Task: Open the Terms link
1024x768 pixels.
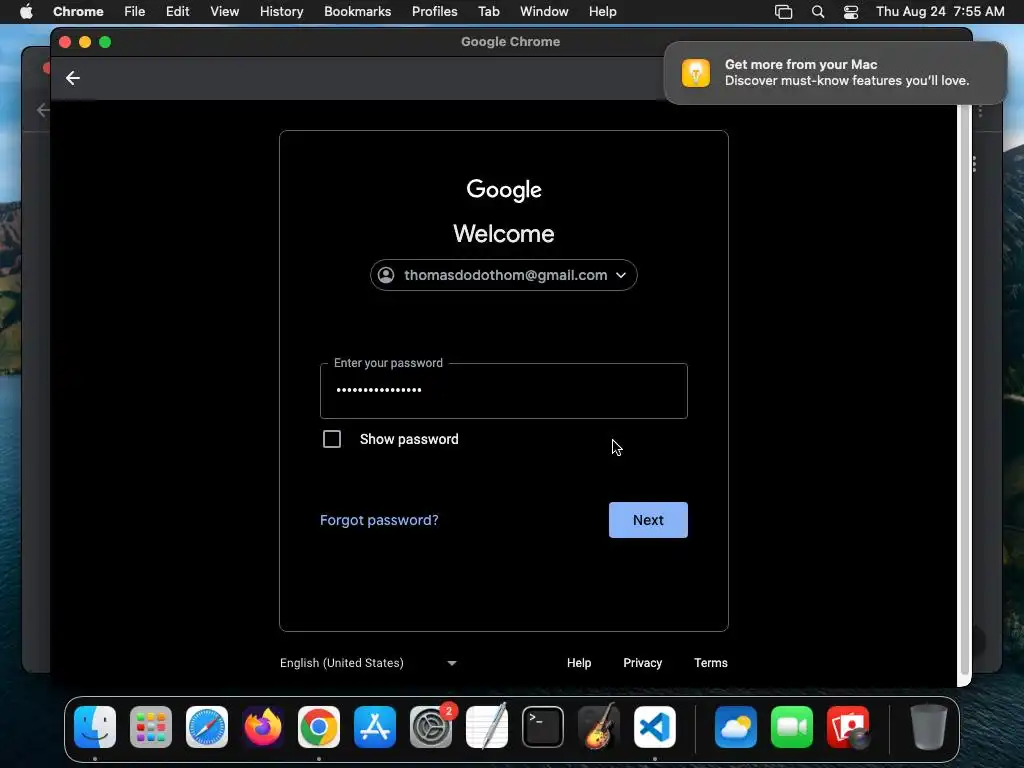Action: (711, 663)
